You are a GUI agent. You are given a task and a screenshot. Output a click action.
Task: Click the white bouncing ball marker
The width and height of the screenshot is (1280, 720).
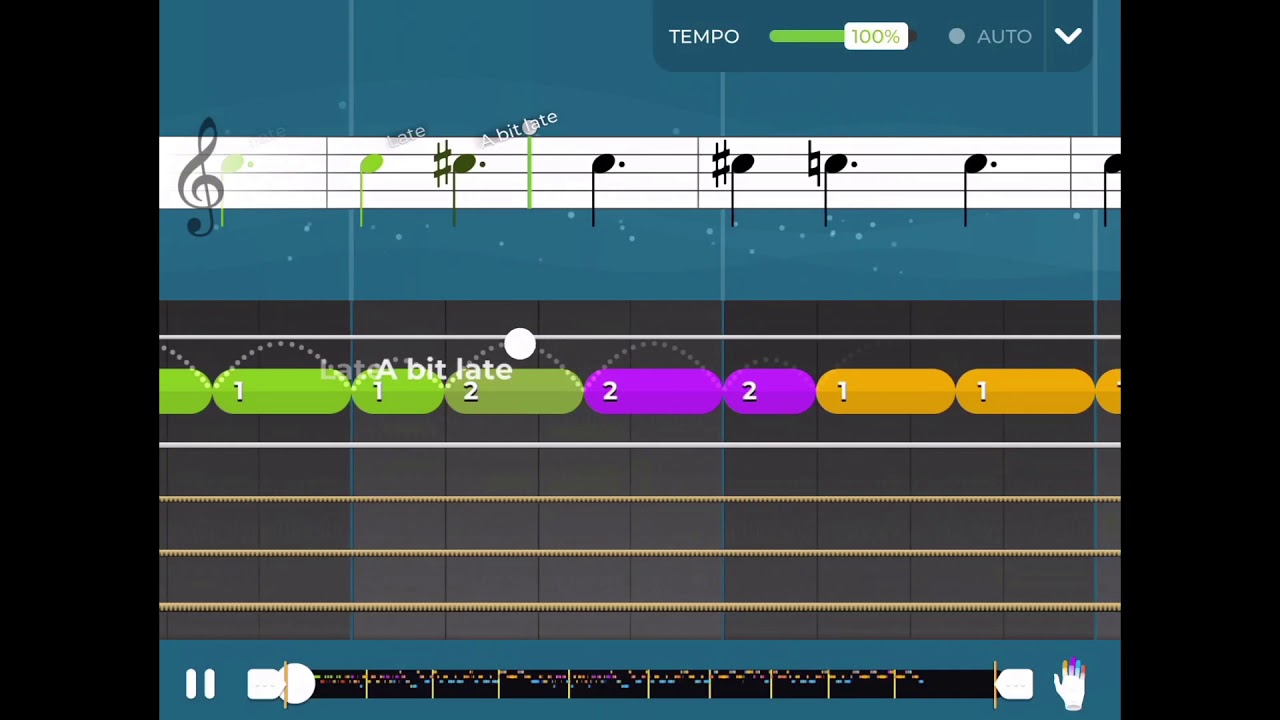(520, 344)
